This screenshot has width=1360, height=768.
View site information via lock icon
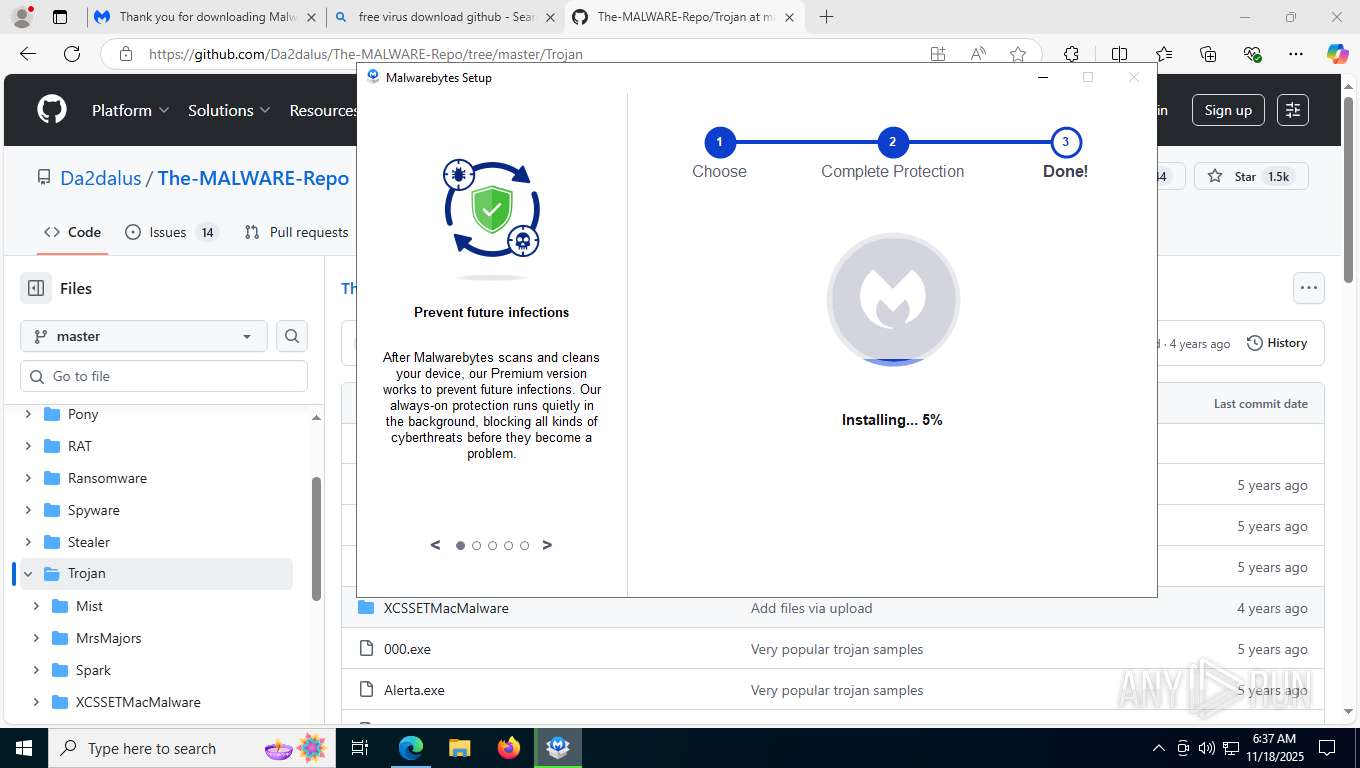(x=125, y=54)
